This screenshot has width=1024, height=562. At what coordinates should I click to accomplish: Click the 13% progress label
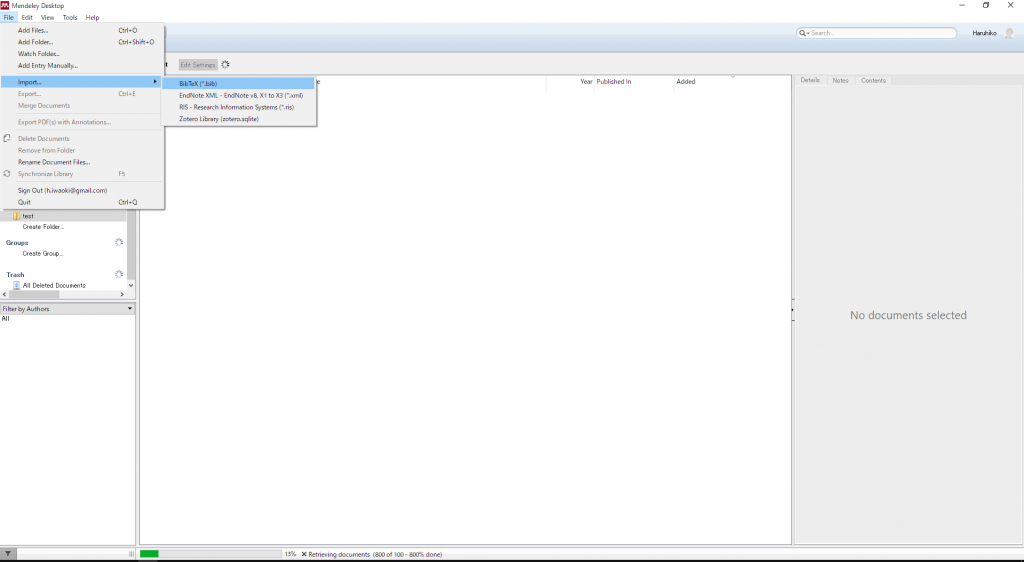[291, 554]
